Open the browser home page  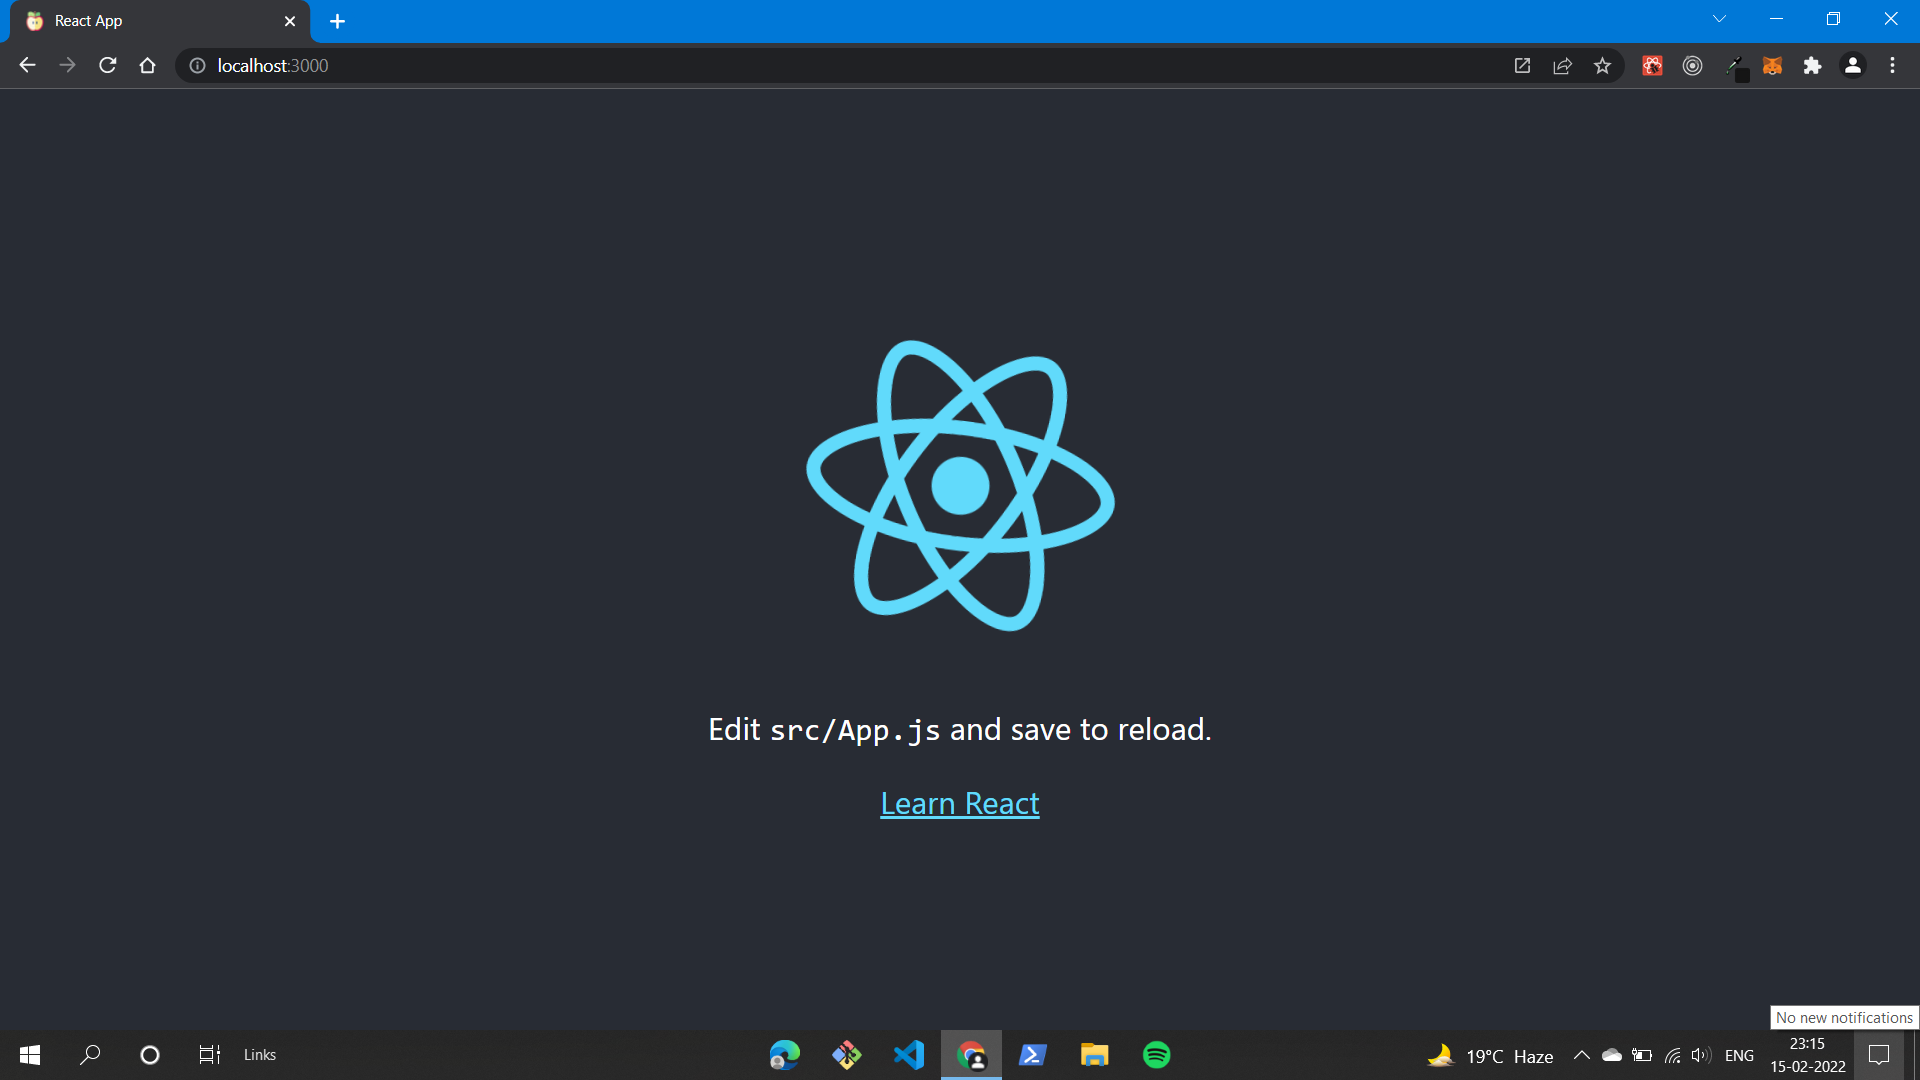(148, 66)
